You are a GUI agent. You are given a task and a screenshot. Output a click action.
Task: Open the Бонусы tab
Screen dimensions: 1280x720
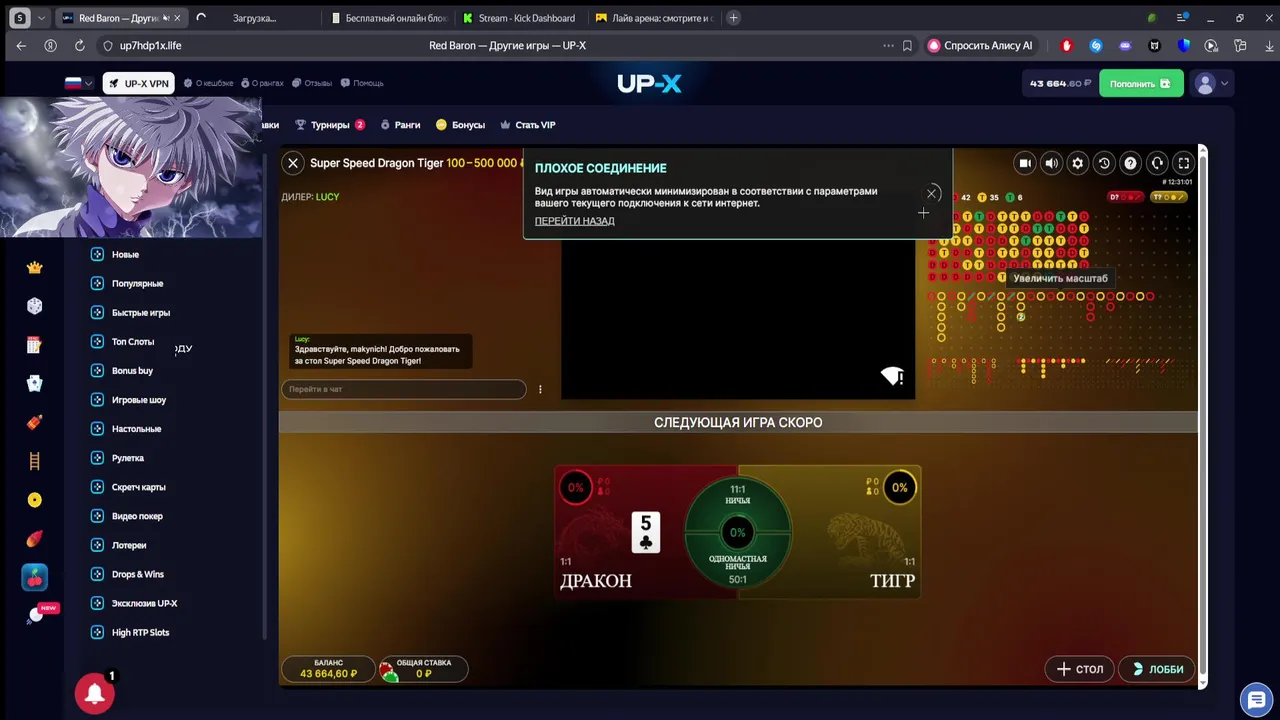click(460, 125)
